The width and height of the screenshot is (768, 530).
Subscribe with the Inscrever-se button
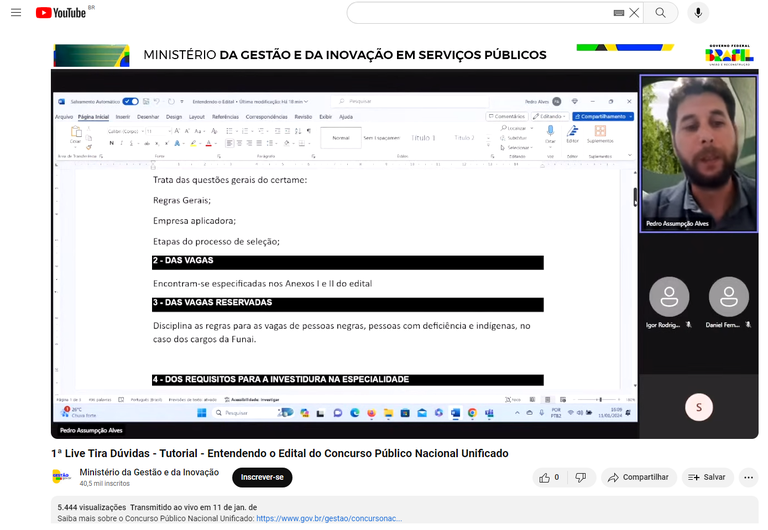click(x=262, y=477)
